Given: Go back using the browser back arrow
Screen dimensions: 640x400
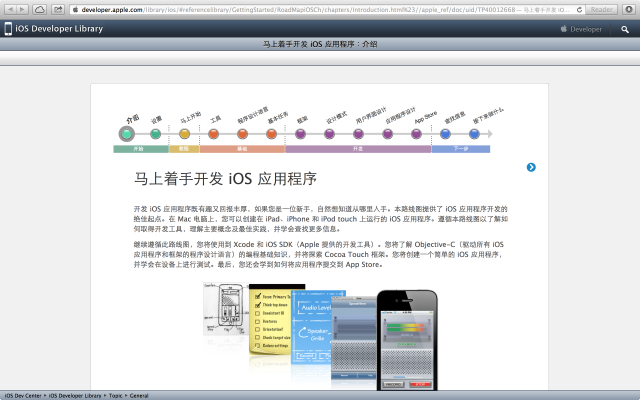Looking at the screenshot, I should [x=11, y=9].
